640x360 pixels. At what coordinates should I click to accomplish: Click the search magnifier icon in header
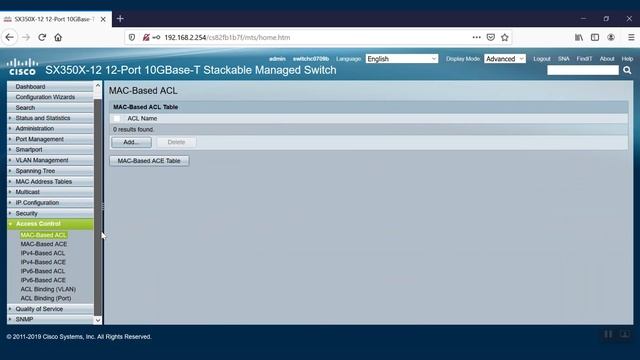click(x=627, y=70)
